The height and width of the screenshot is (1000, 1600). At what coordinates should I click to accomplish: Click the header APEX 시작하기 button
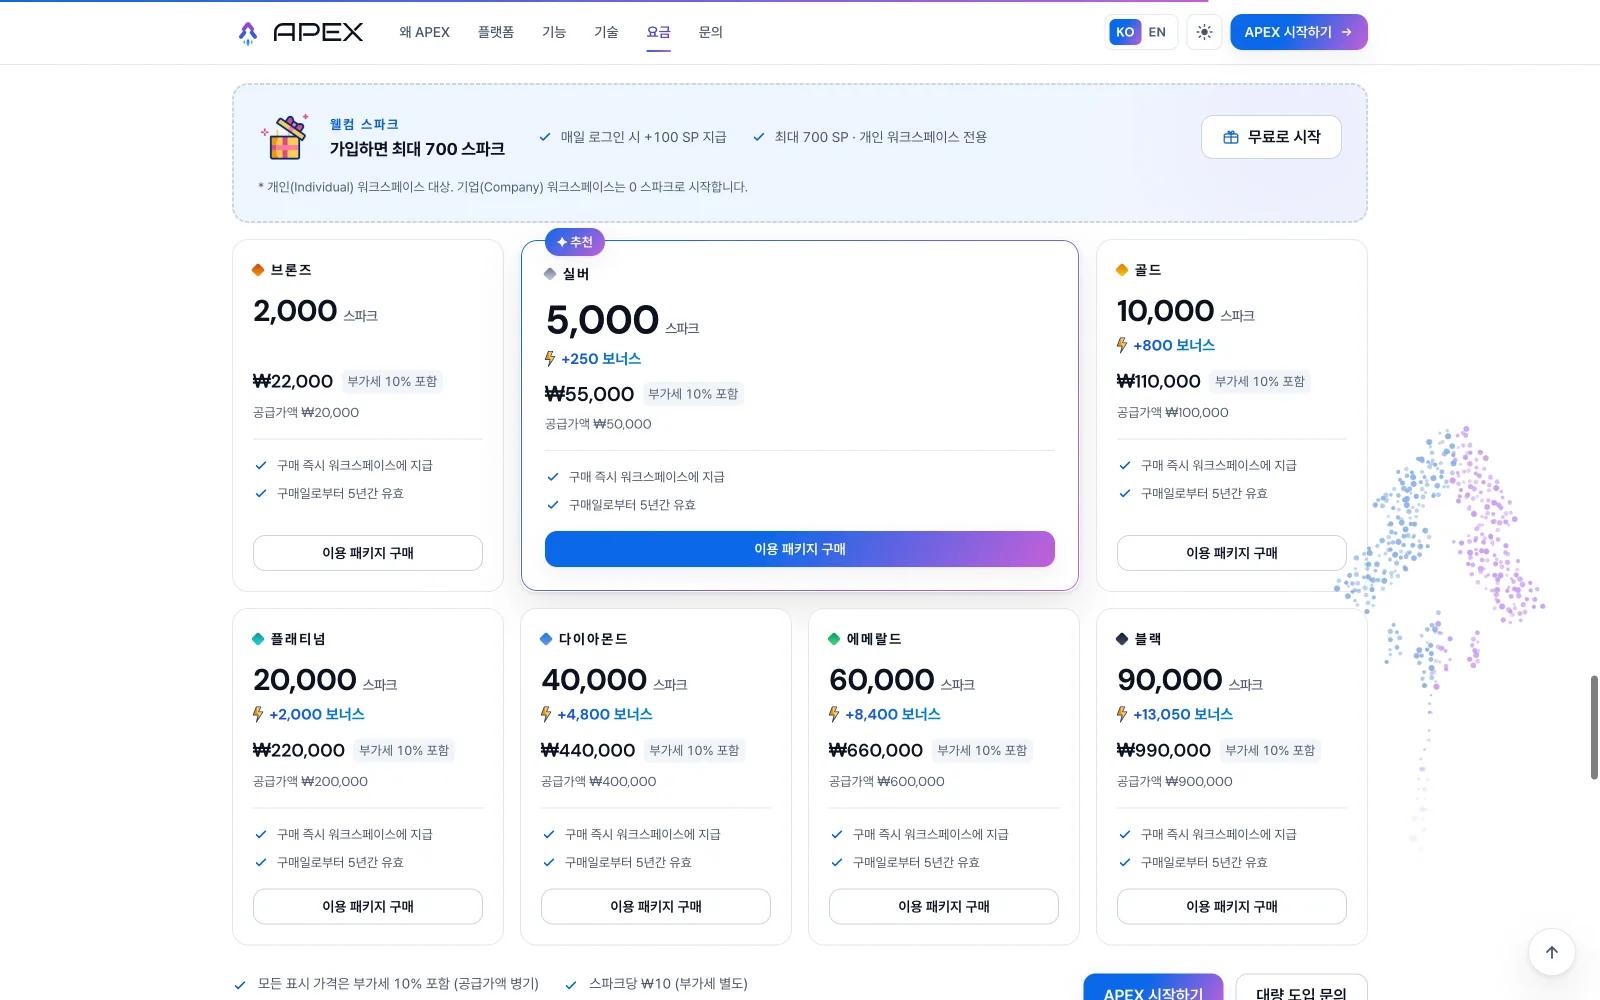point(1299,32)
